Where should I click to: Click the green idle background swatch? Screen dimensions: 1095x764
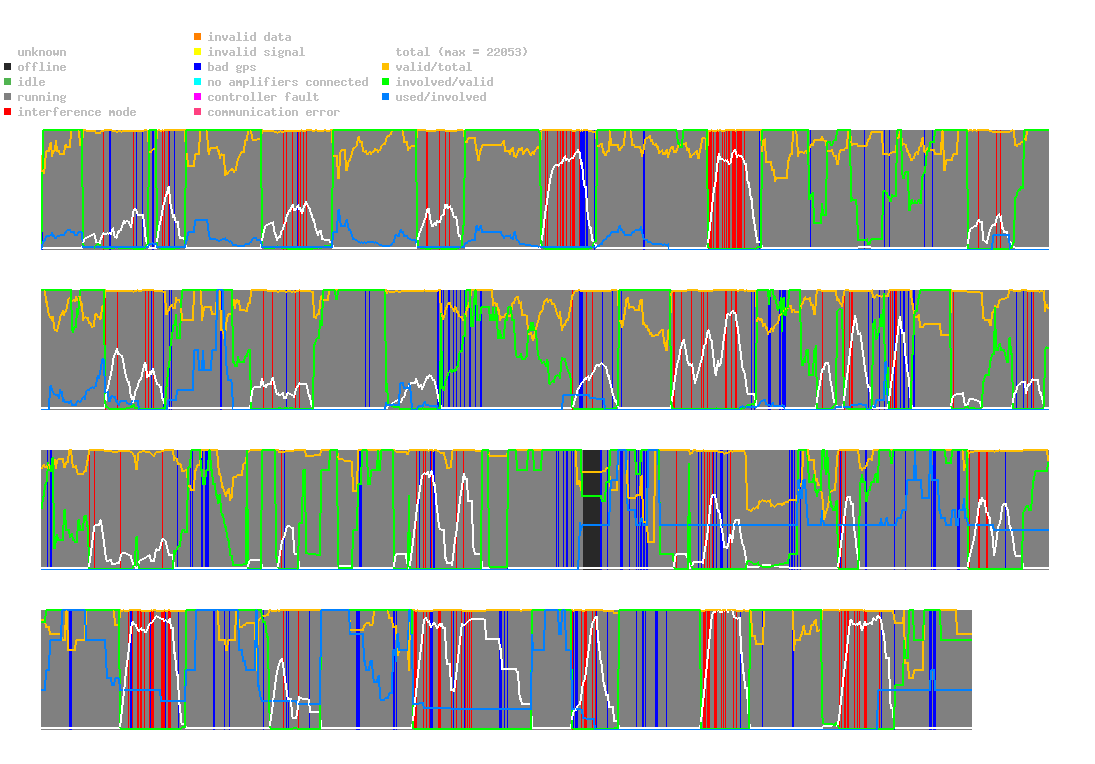point(8,82)
